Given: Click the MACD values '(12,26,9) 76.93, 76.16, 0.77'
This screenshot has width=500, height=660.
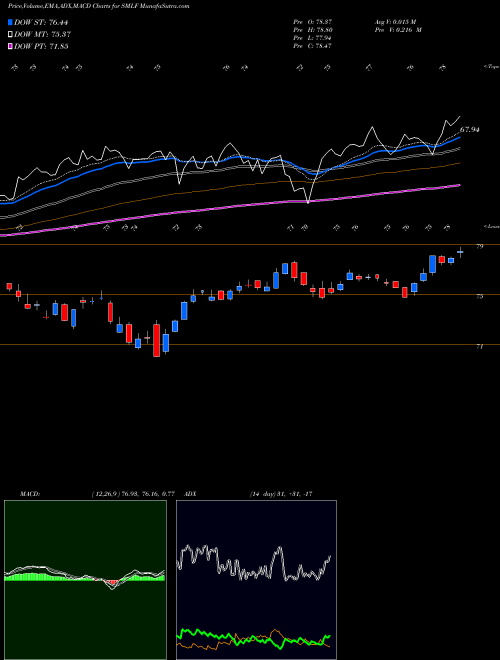Looking at the screenshot, I should click(x=133, y=494).
